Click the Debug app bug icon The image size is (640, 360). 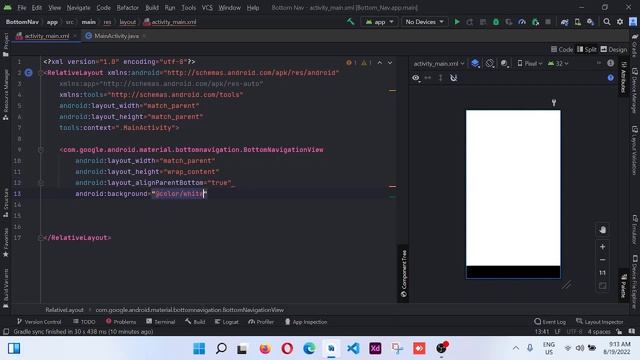[496, 22]
